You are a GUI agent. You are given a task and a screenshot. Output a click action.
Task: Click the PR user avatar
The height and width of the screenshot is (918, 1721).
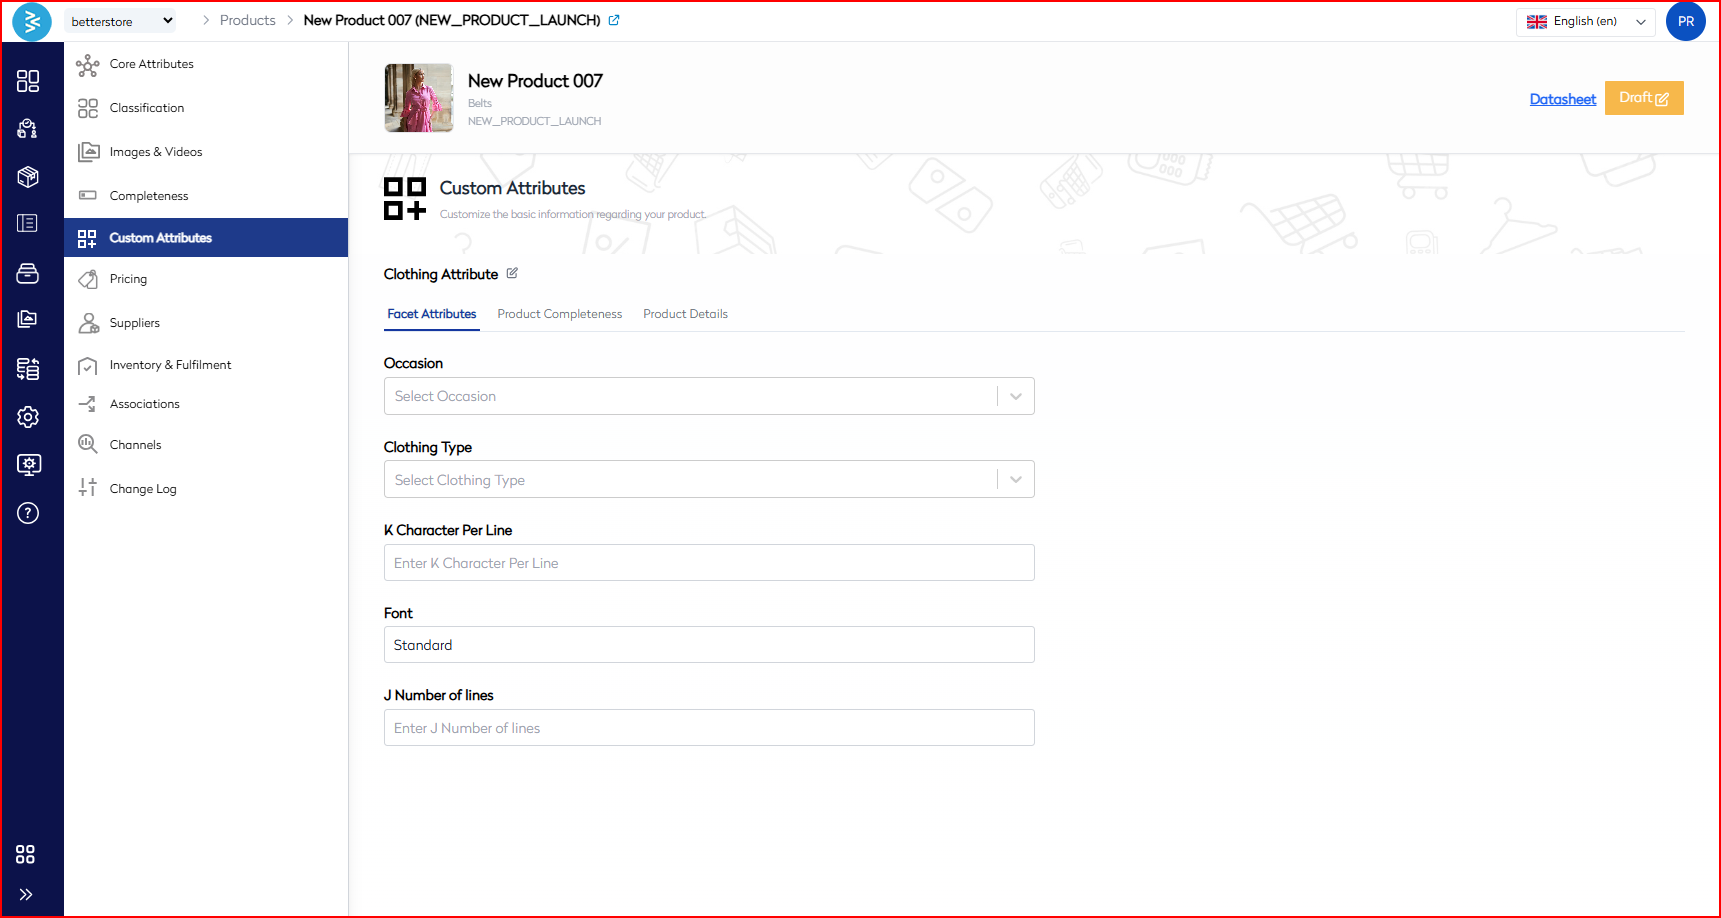click(x=1685, y=21)
